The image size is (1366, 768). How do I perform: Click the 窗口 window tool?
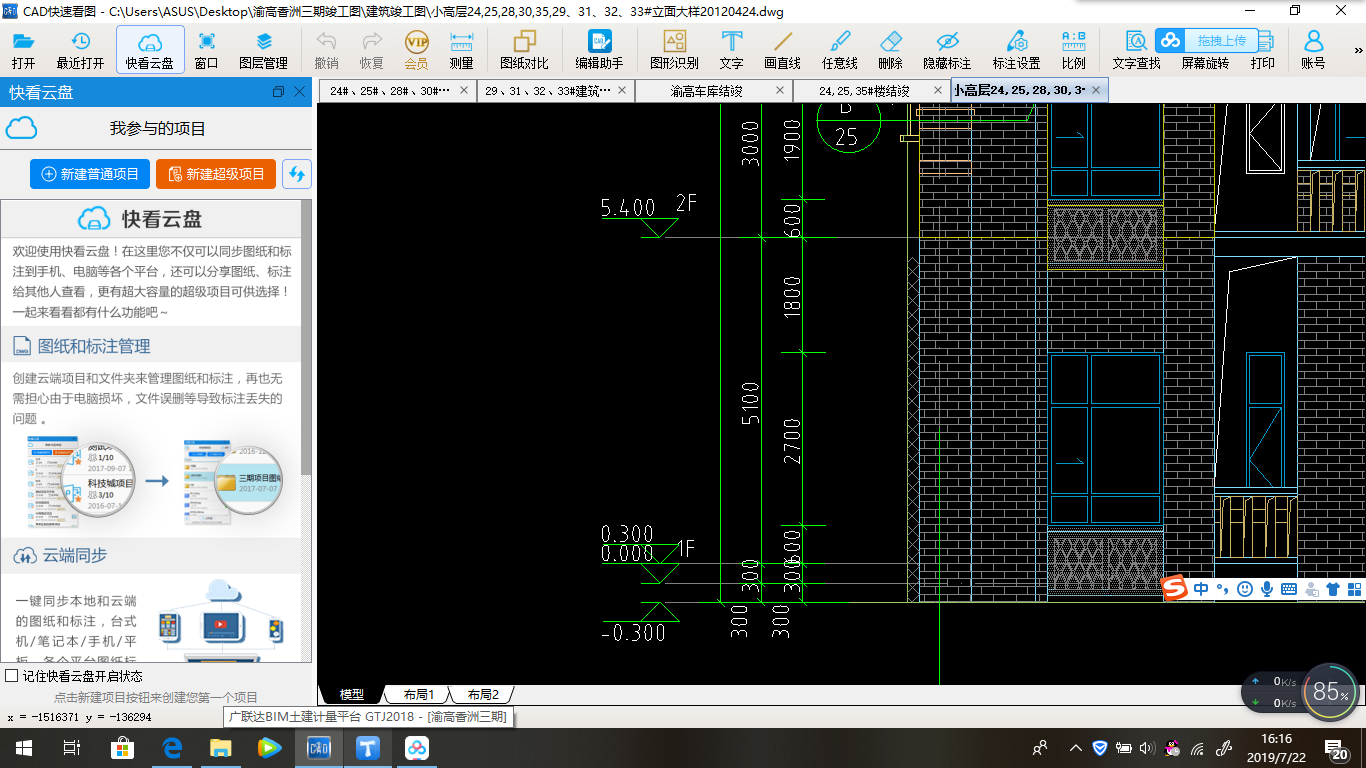[207, 50]
